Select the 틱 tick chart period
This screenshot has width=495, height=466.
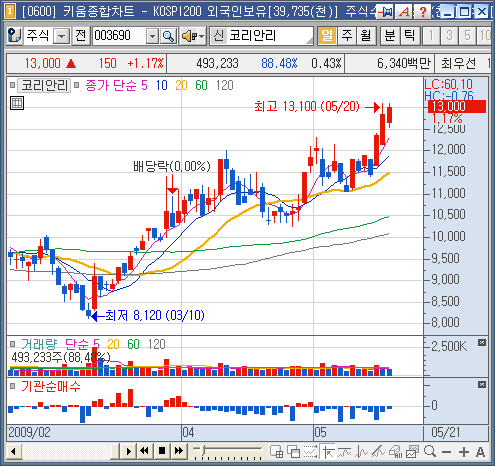tap(409, 36)
